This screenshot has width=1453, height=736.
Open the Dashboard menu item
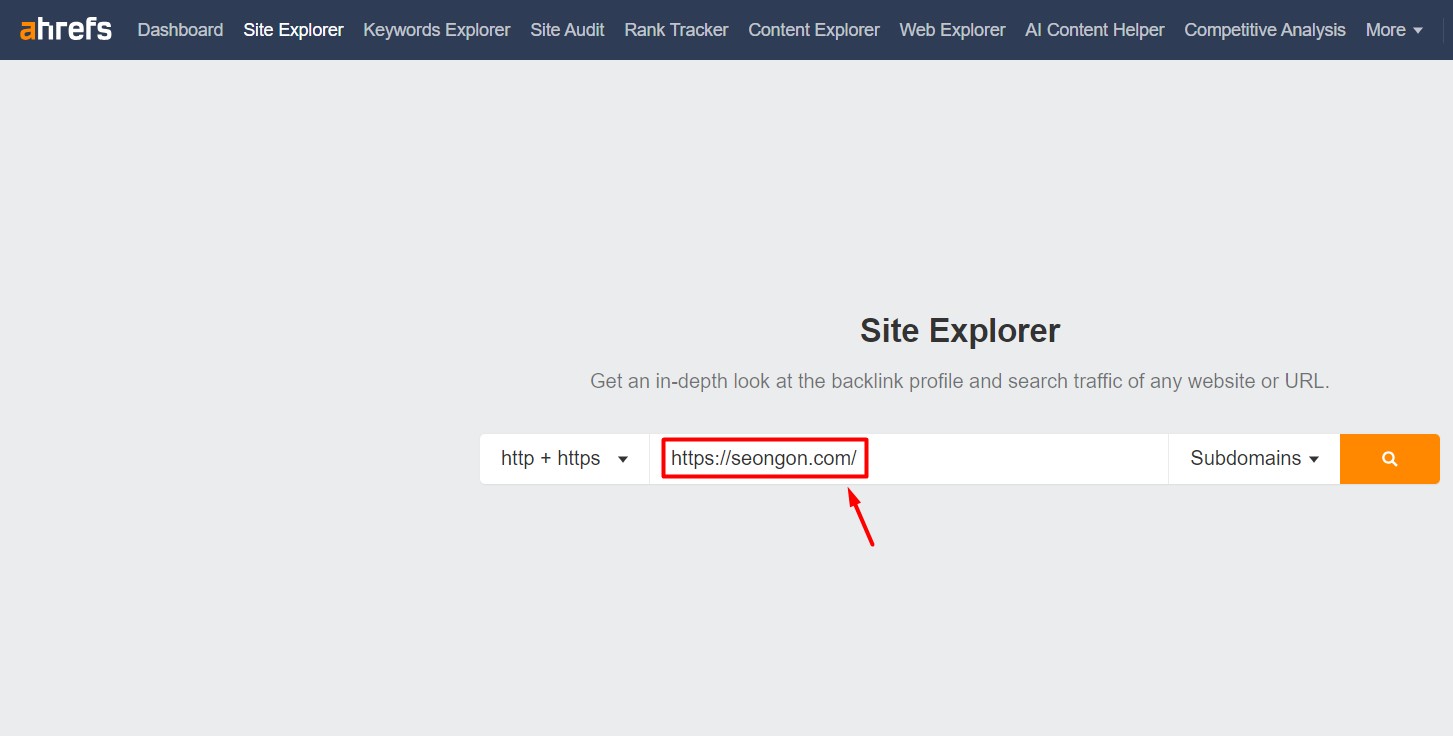pyautogui.click(x=180, y=30)
